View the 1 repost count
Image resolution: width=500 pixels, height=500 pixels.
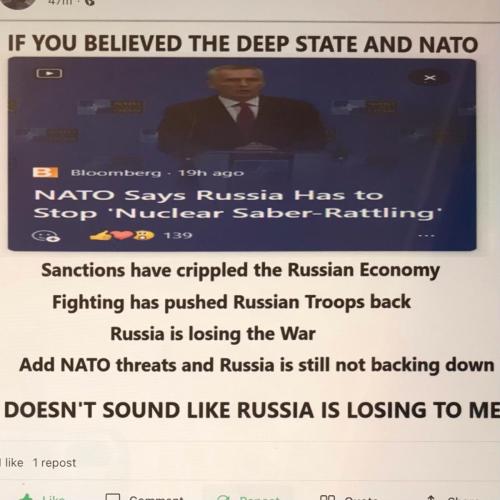[54, 463]
